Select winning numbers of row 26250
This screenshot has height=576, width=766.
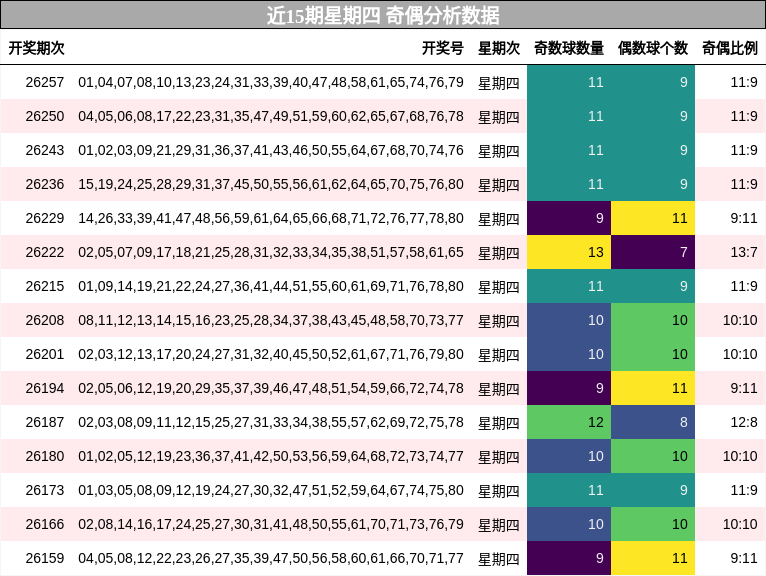[271, 116]
